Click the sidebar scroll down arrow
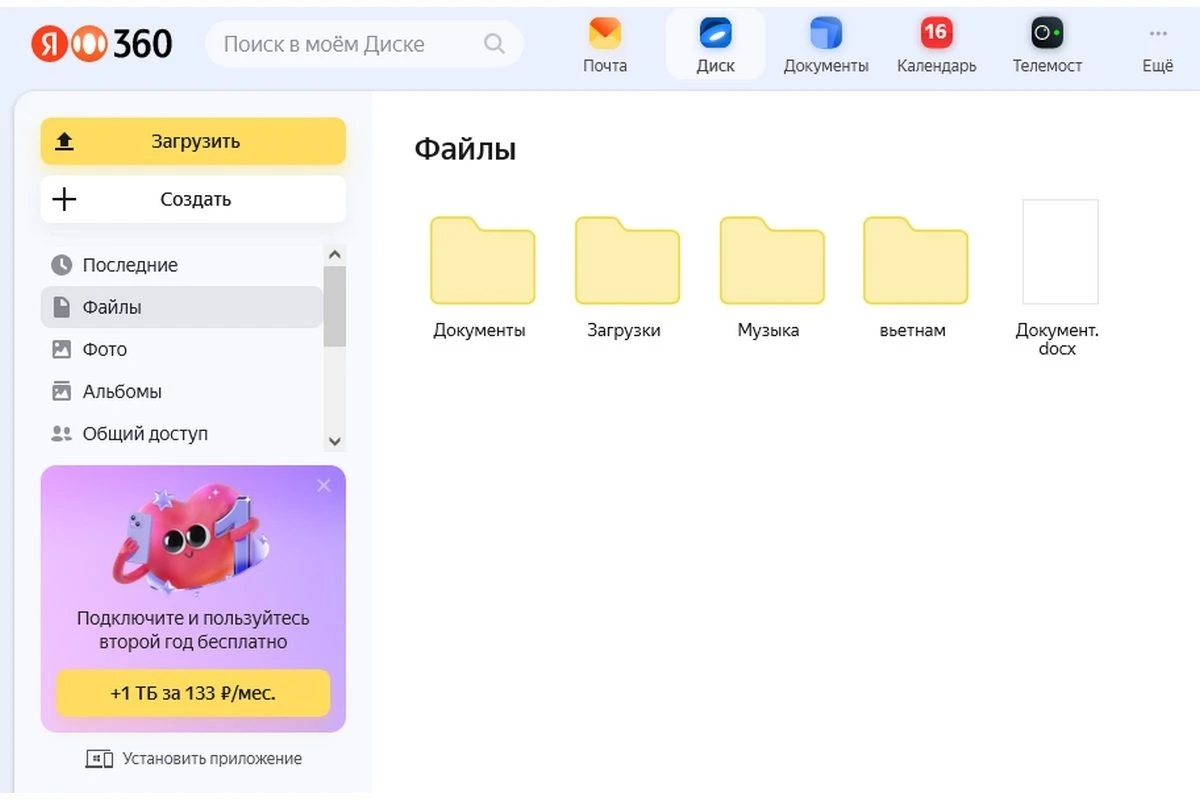Image resolution: width=1200 pixels, height=800 pixels. (x=335, y=441)
